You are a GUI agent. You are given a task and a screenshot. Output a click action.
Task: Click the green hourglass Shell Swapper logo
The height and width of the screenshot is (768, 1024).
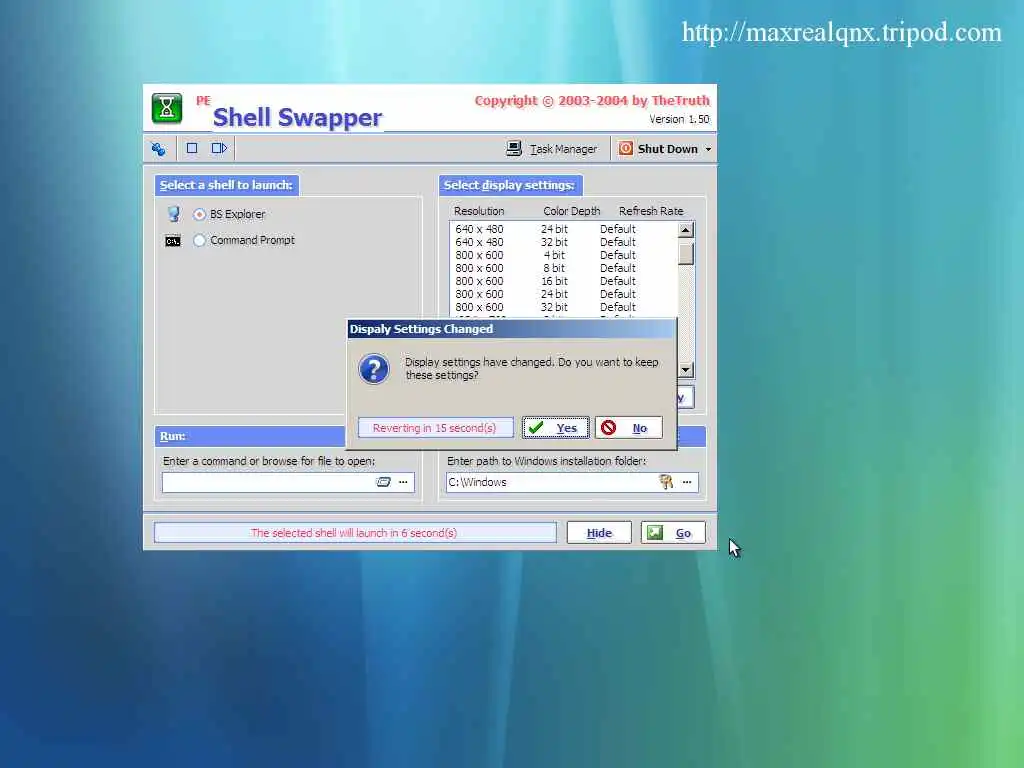point(167,108)
